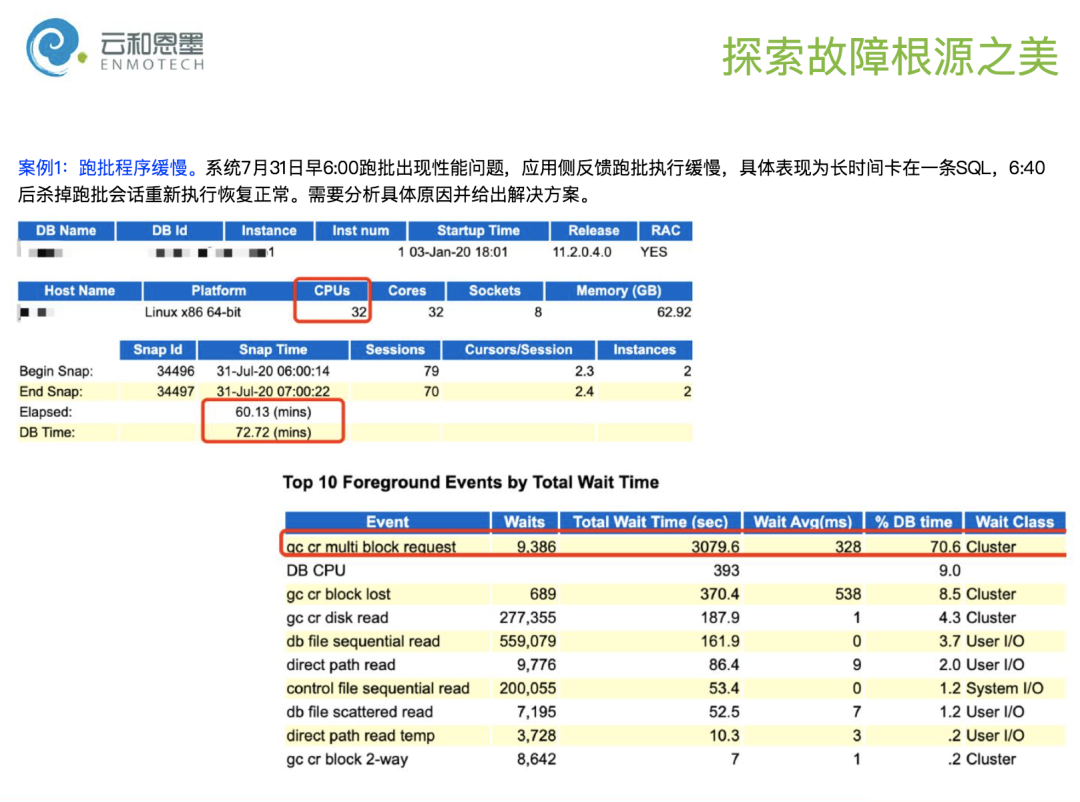Screen dimensions: 1080x802
Task: Select the DB Time: row label
Action: tap(47, 433)
